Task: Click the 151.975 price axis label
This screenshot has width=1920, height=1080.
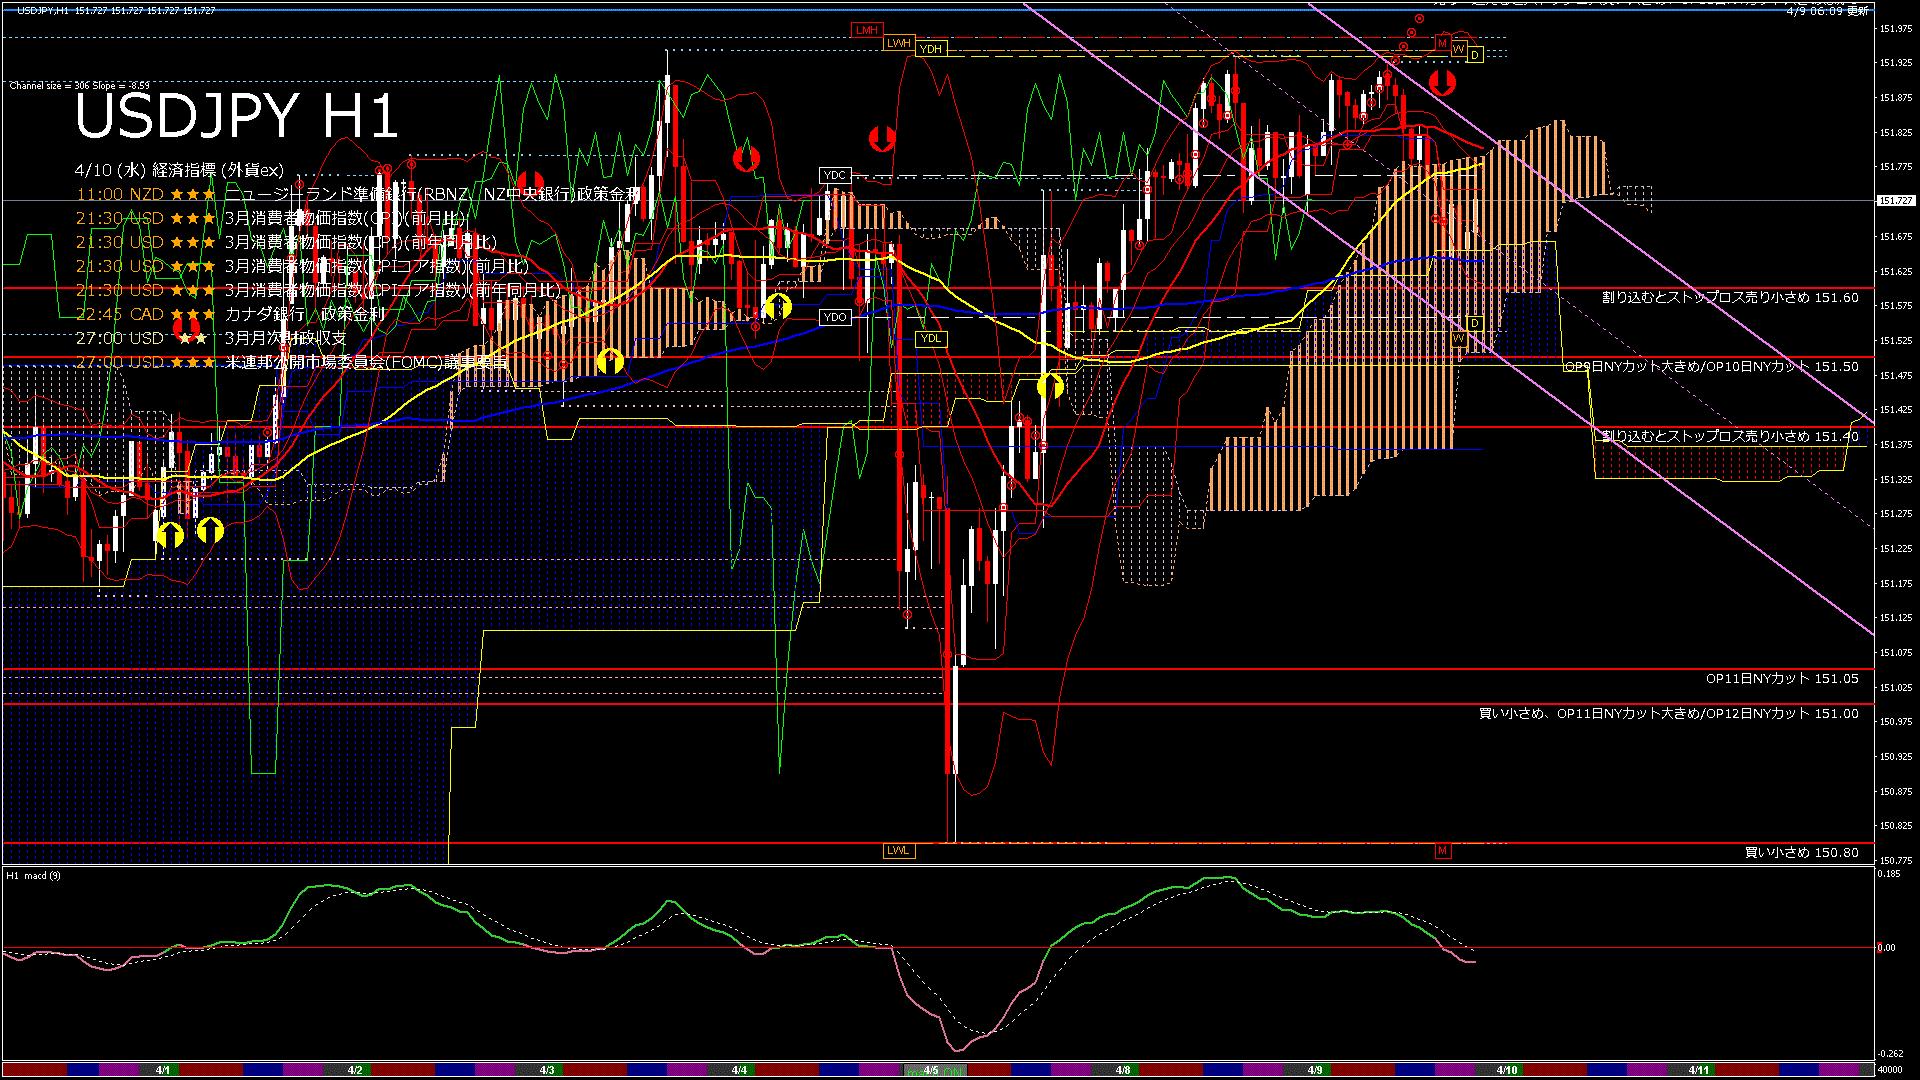Action: pyautogui.click(x=1896, y=28)
